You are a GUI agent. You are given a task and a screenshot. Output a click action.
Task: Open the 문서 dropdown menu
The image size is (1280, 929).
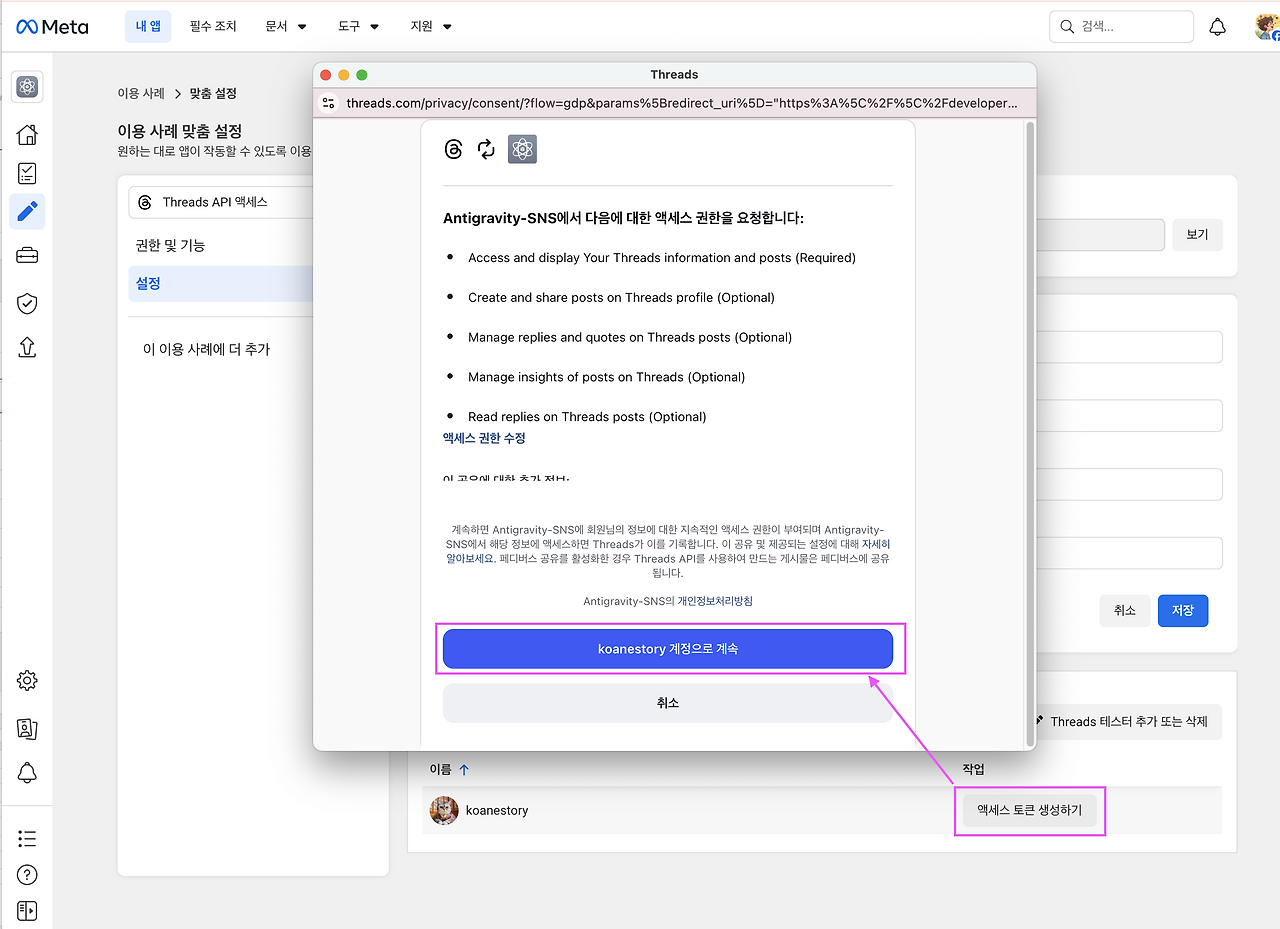coord(286,27)
